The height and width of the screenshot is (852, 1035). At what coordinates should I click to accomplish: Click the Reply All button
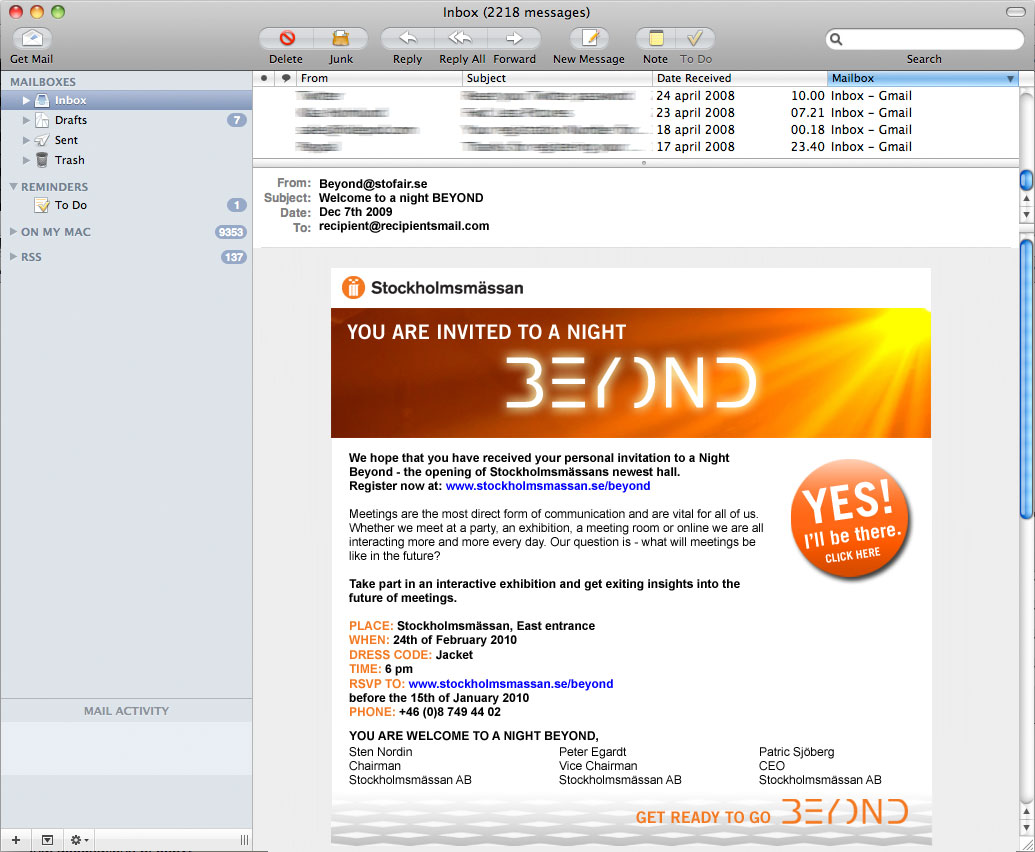(460, 38)
